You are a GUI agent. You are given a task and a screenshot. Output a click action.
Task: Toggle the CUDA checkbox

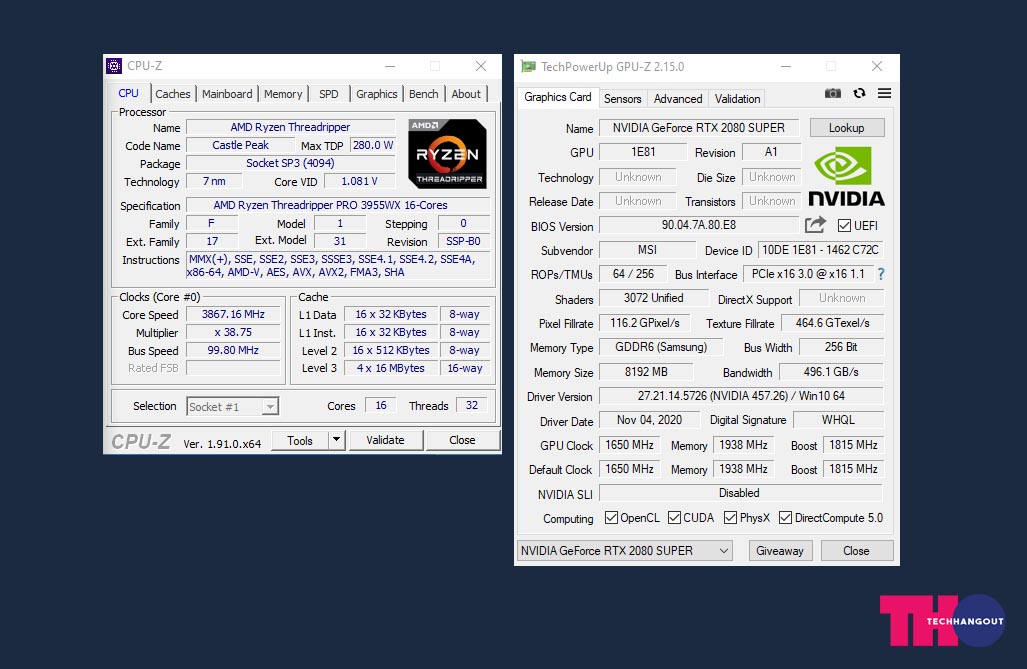pyautogui.click(x=674, y=518)
